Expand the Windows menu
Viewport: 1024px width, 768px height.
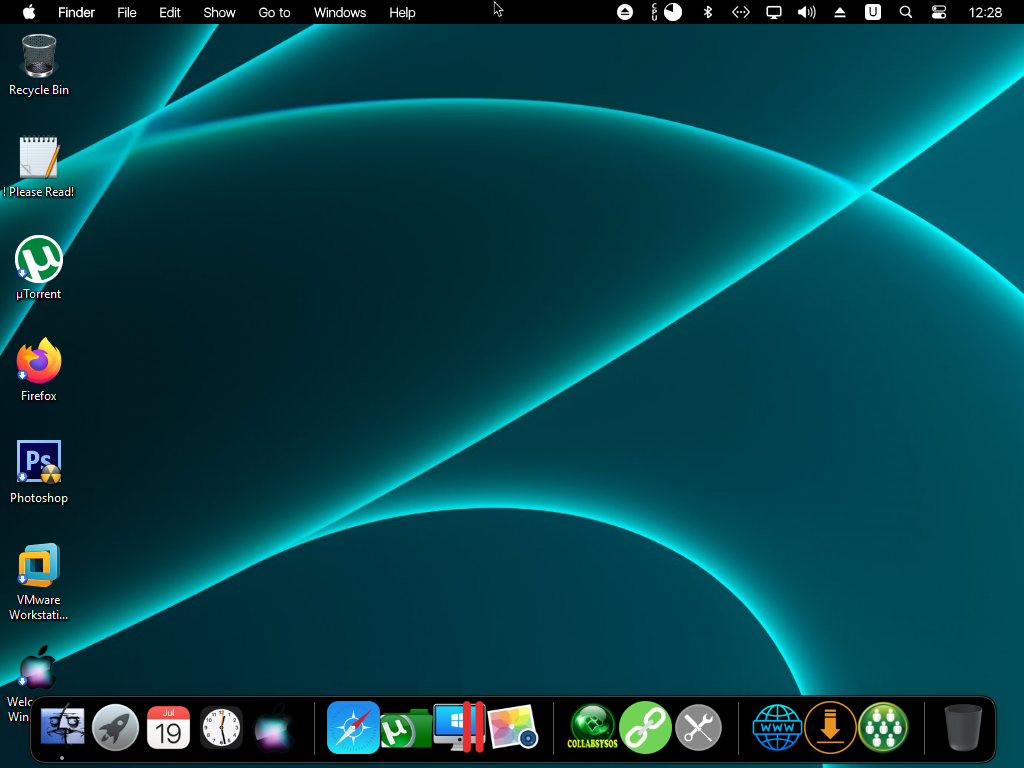[340, 12]
